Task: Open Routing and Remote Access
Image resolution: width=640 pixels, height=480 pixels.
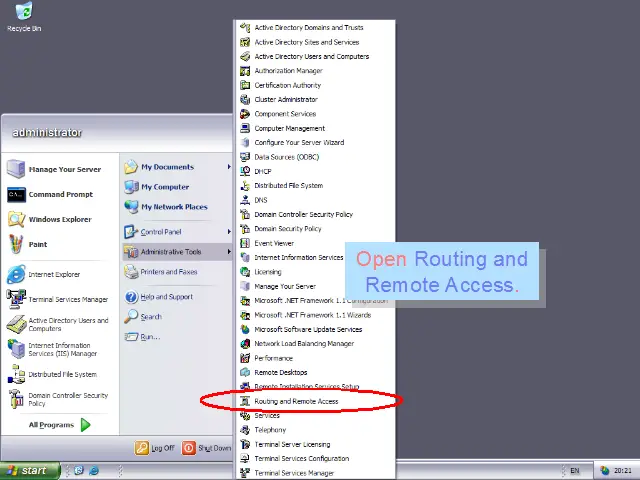Action: 316,401
